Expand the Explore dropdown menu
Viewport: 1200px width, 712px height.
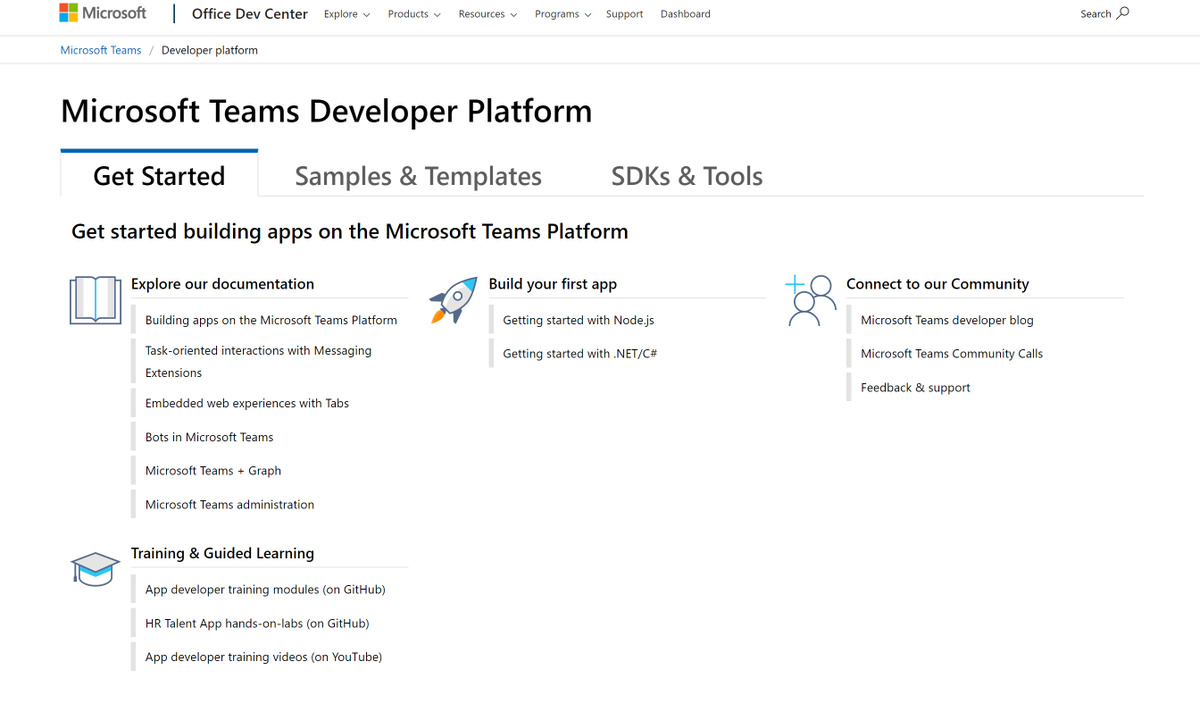click(x=347, y=14)
